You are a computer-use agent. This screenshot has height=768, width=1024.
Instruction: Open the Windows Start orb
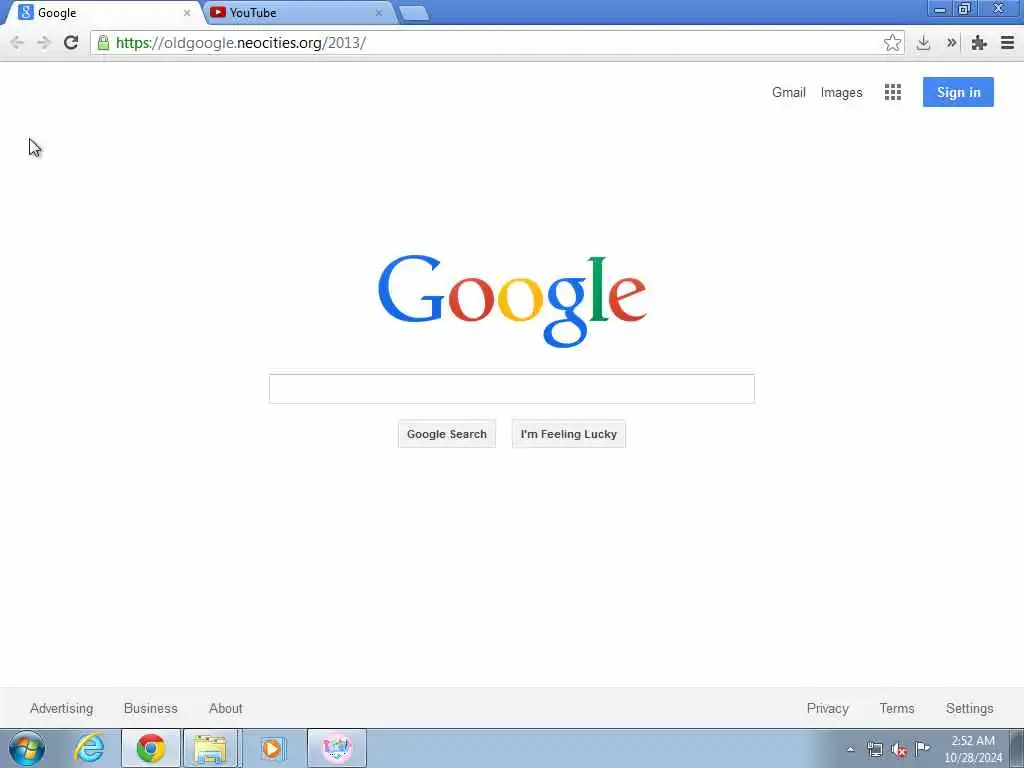[x=27, y=748]
